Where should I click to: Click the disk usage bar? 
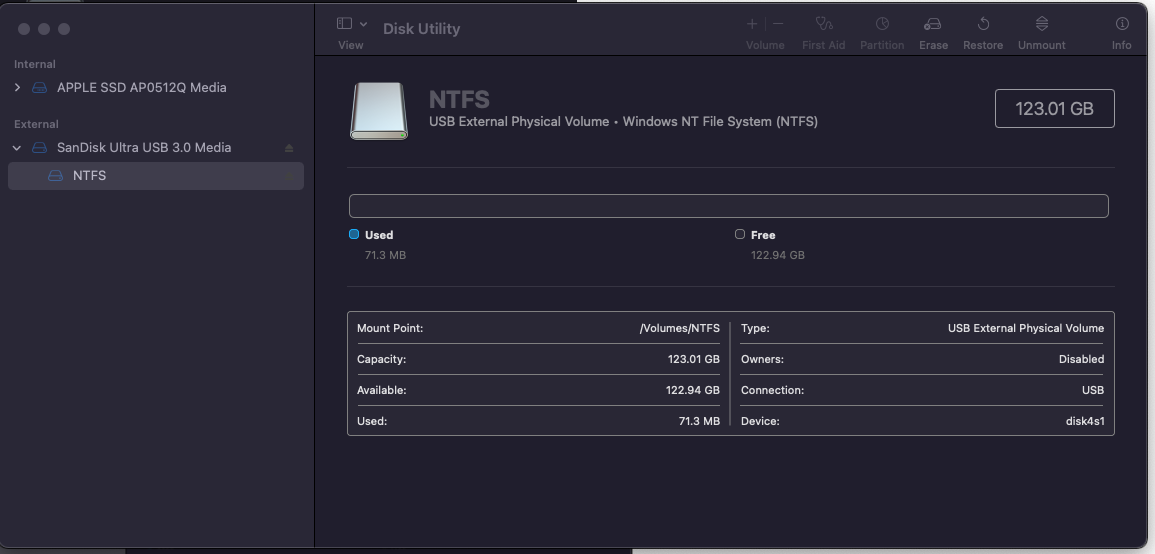point(729,206)
